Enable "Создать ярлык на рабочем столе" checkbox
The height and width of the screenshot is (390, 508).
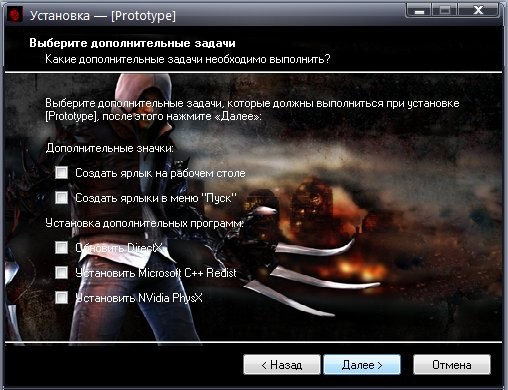tap(61, 173)
